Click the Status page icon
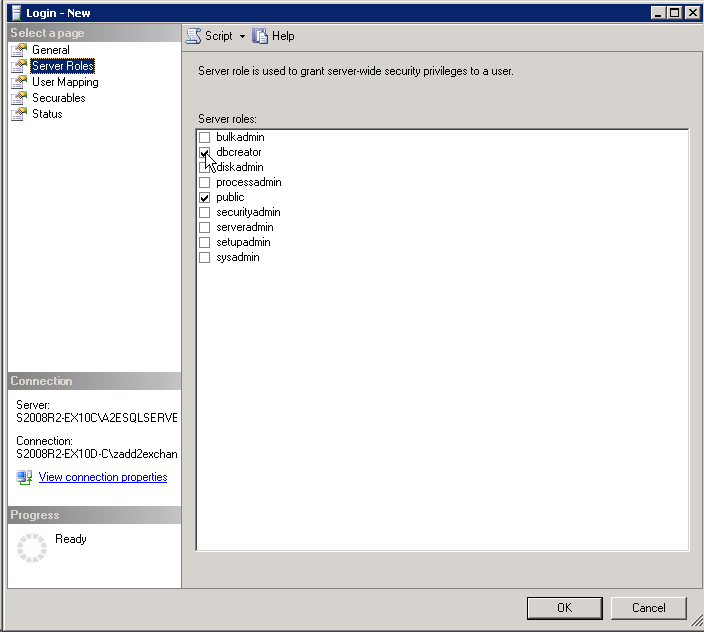 tap(19, 114)
